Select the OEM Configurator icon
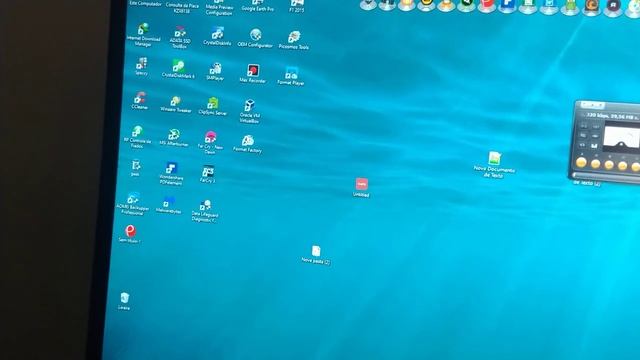The image size is (640, 360). coord(256,35)
